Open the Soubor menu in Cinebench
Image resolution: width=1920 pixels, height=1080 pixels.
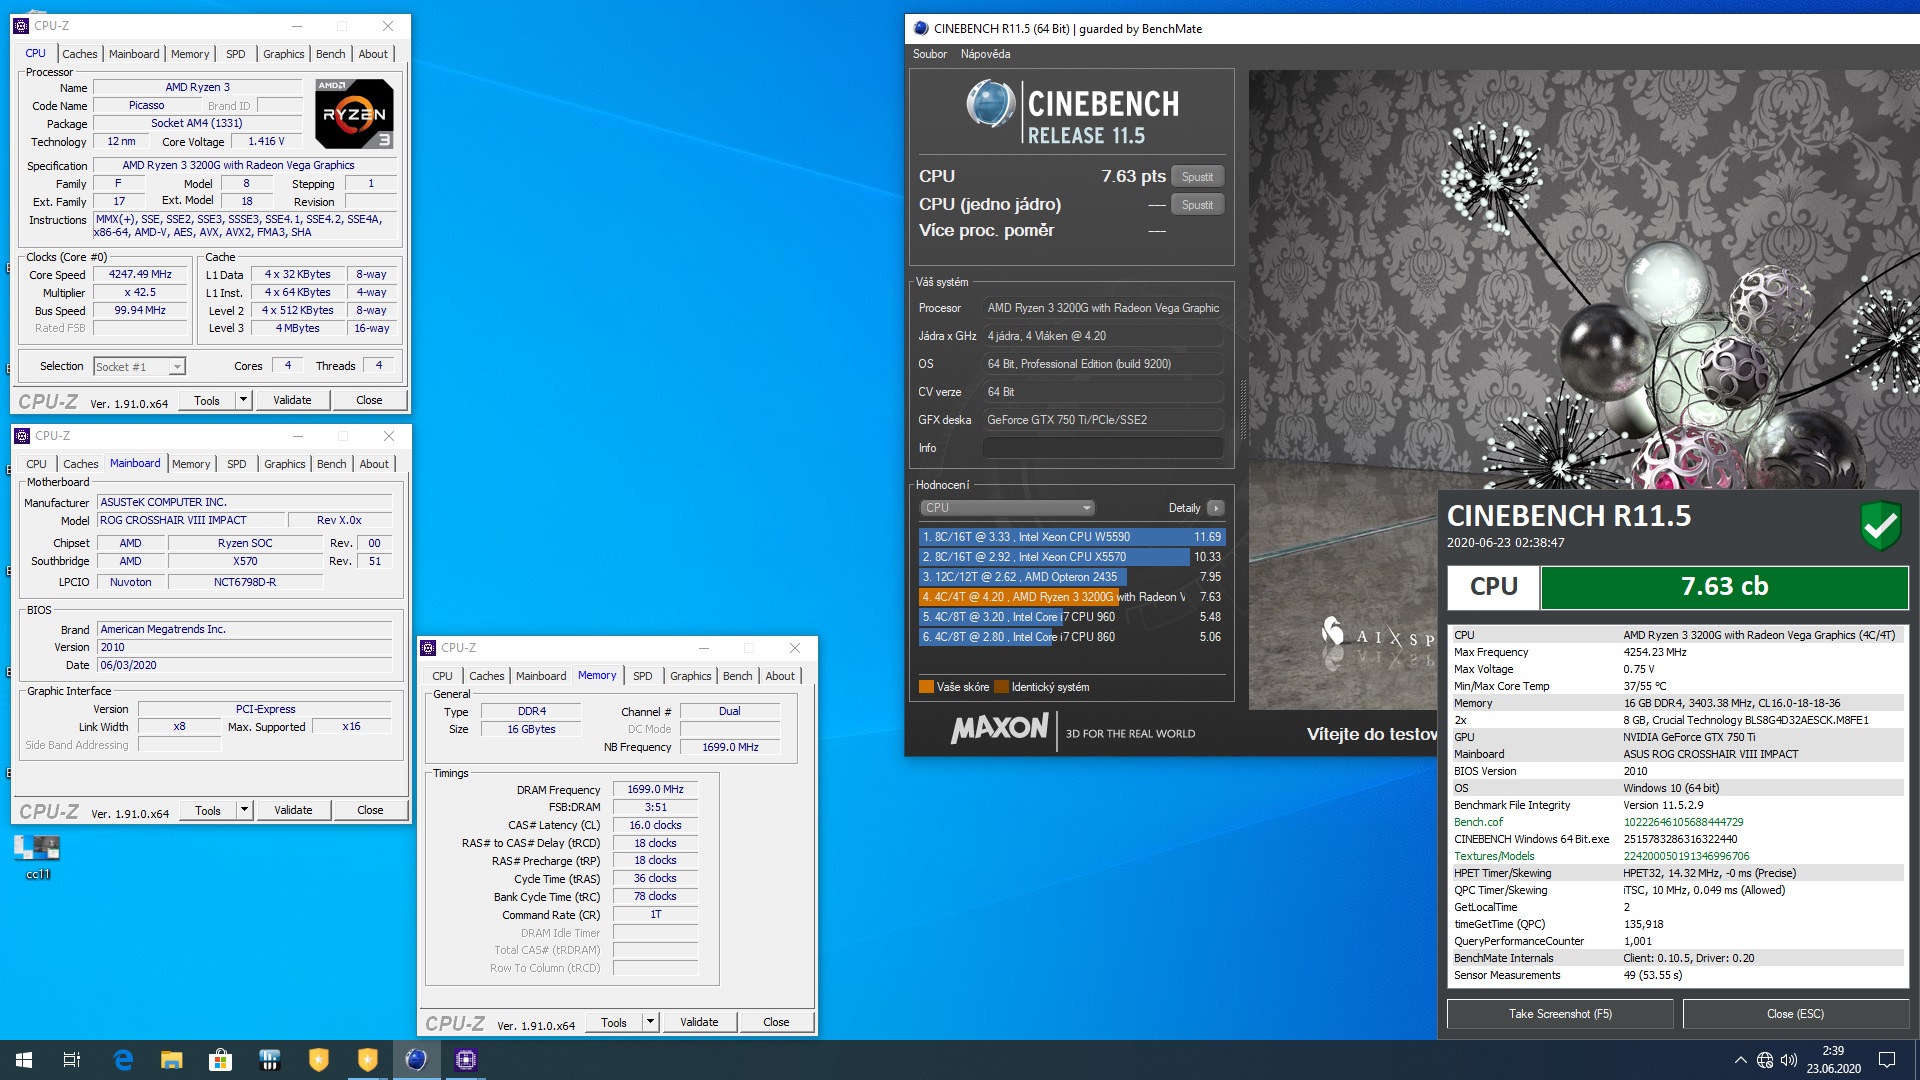(930, 54)
